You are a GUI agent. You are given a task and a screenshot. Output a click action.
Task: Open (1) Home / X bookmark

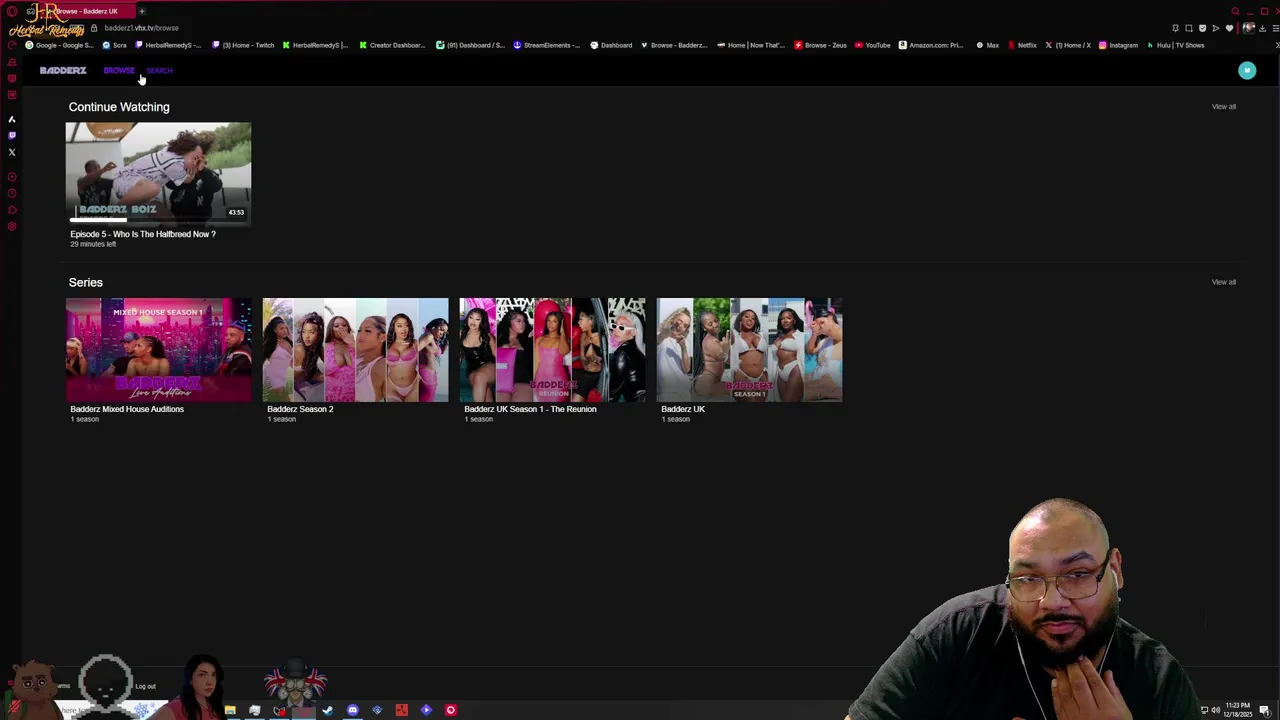pyautogui.click(x=1068, y=45)
